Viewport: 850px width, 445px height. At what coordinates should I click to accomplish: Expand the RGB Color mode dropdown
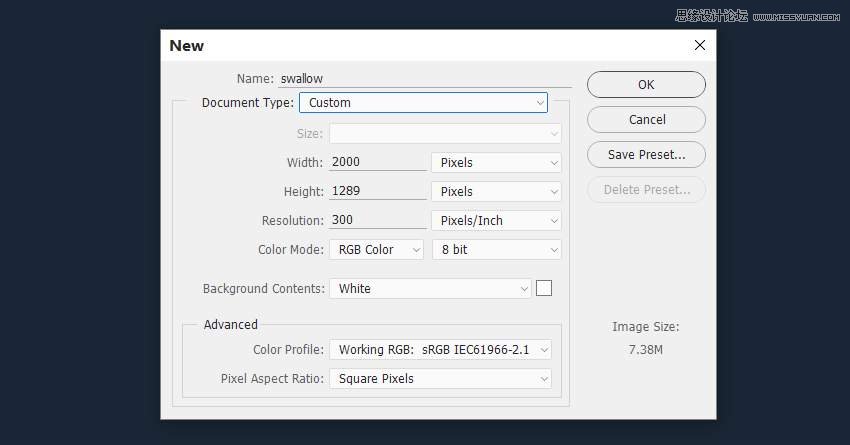[x=376, y=249]
